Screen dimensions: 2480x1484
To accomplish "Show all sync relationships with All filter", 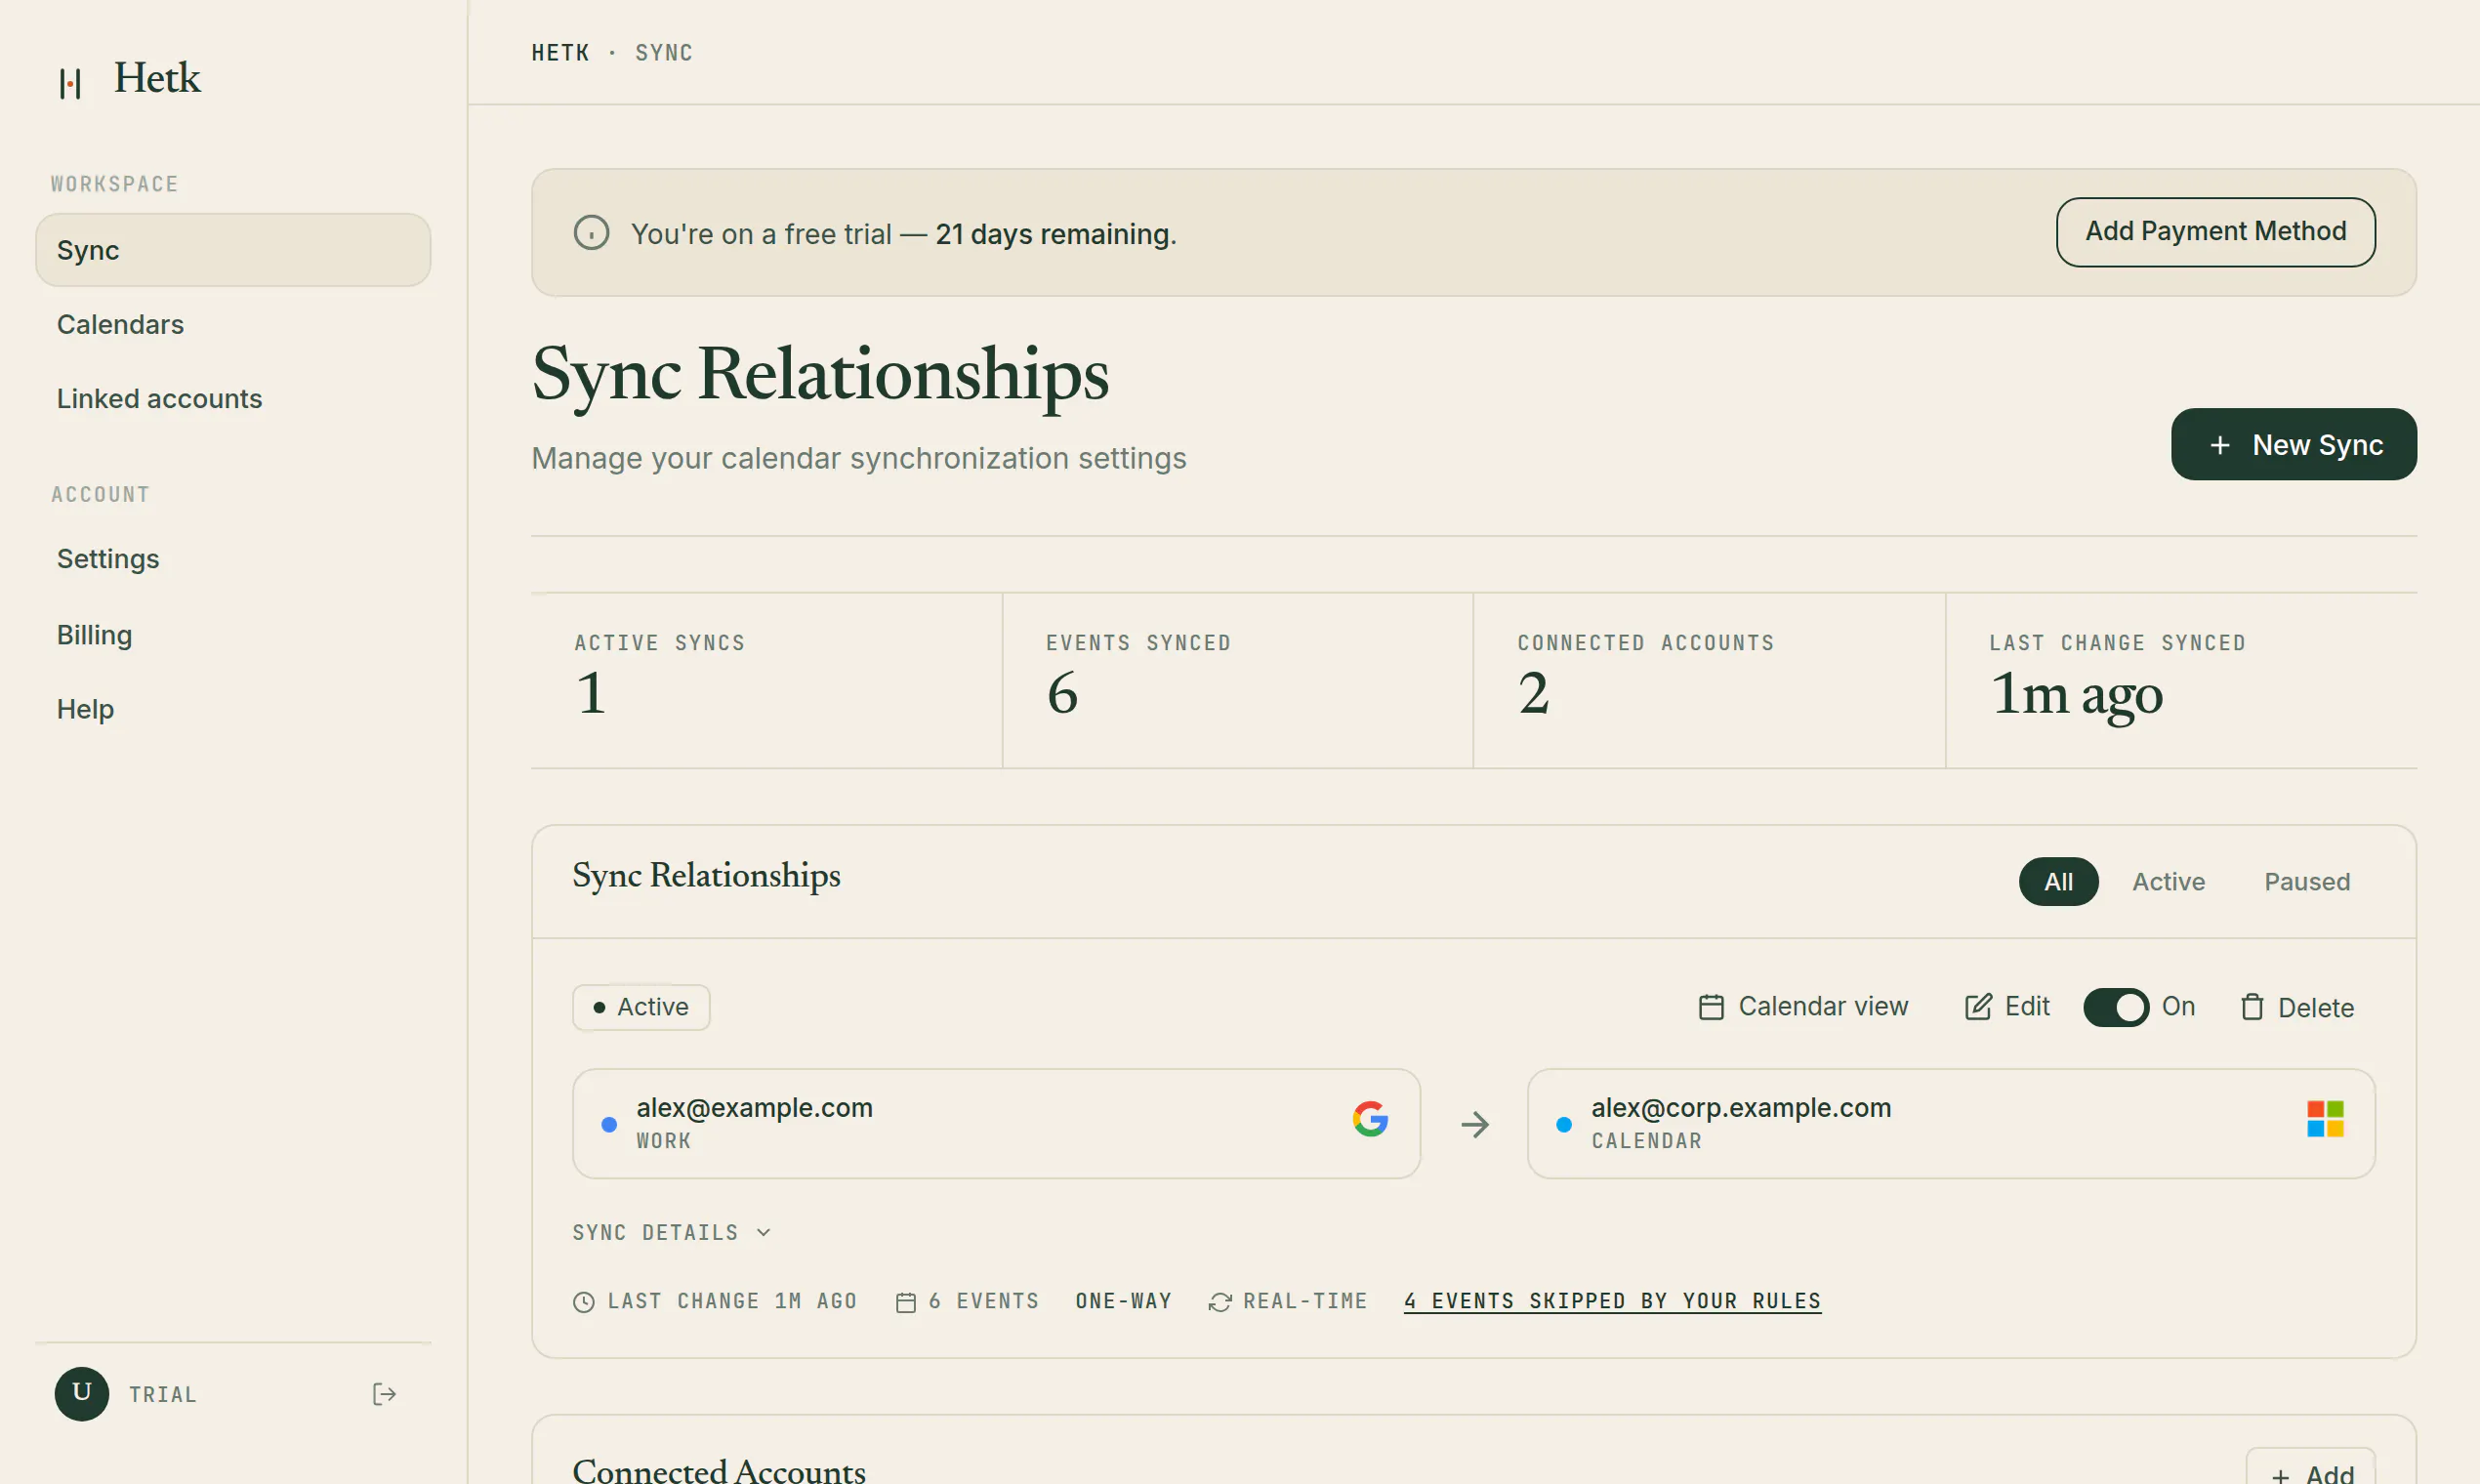I will click(x=2058, y=881).
